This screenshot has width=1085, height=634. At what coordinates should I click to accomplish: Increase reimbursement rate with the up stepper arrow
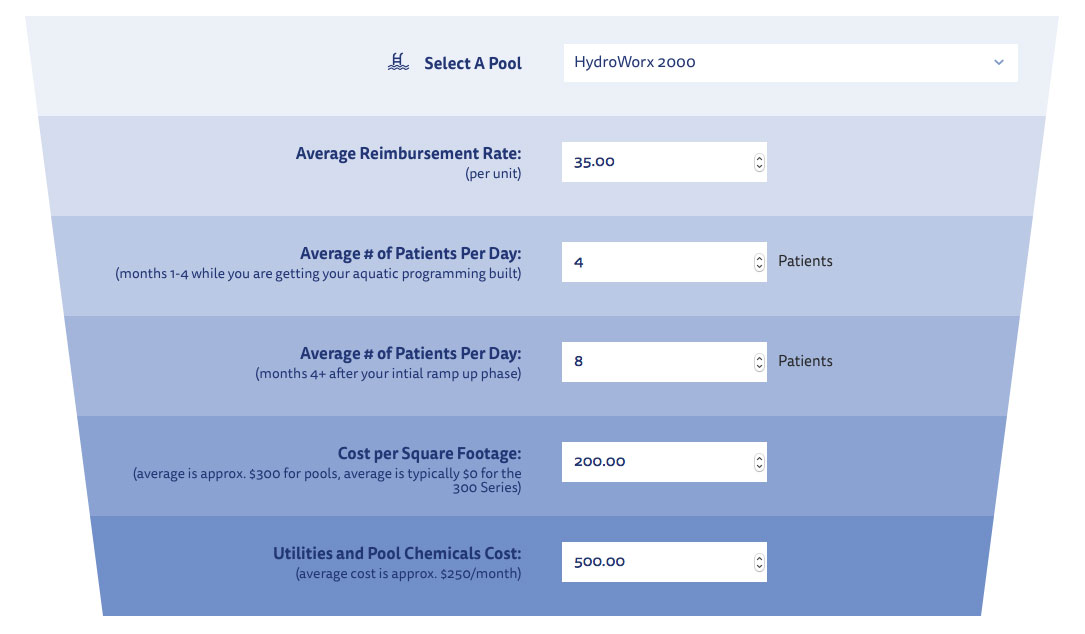pyautogui.click(x=759, y=158)
